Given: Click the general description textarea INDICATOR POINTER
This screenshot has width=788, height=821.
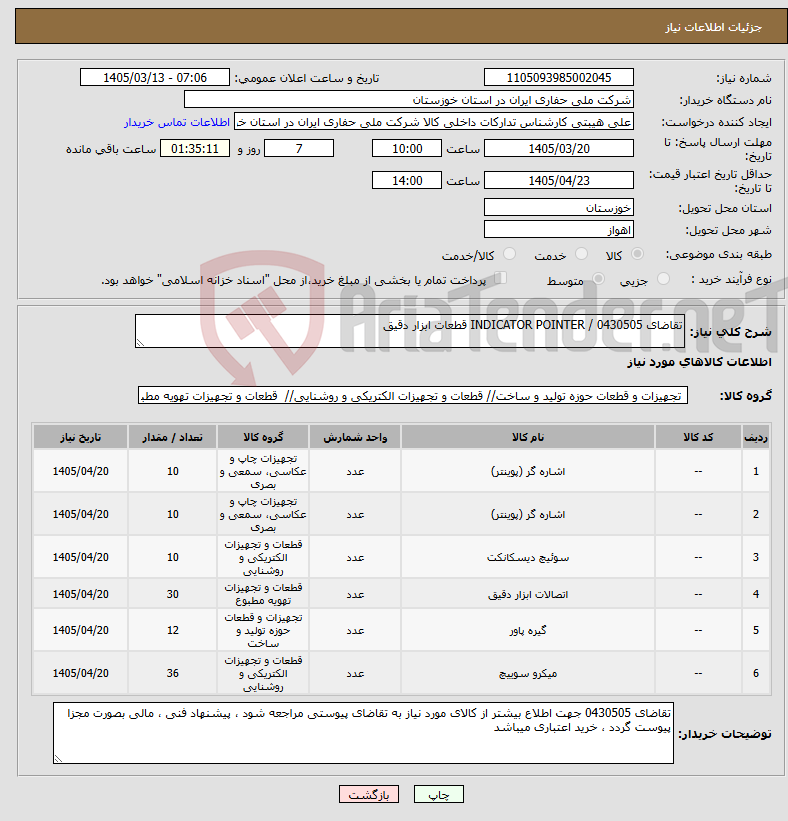Looking at the screenshot, I should click(409, 331).
